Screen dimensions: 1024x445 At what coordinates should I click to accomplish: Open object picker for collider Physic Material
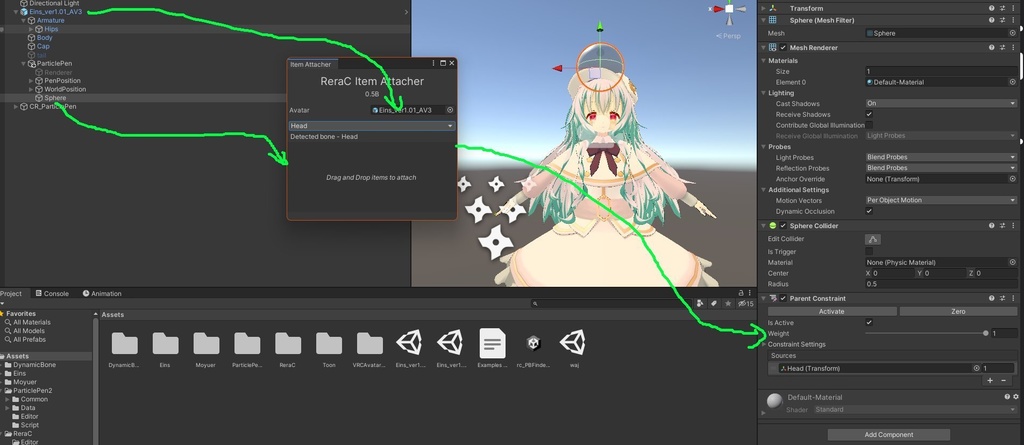pos(1012,262)
